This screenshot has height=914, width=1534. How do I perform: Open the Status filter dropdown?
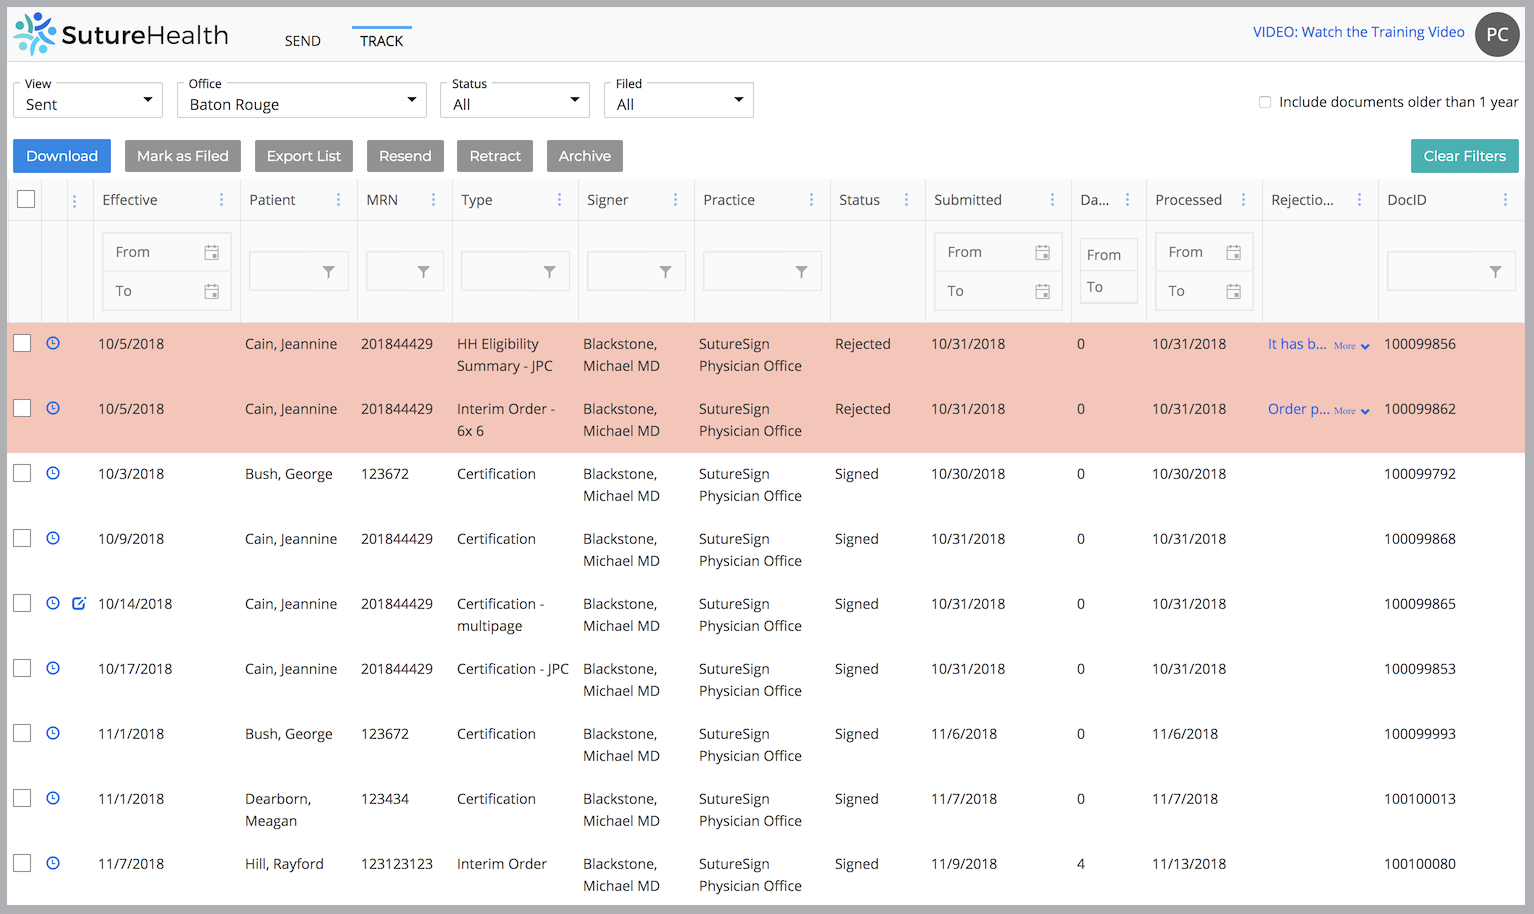pos(515,100)
